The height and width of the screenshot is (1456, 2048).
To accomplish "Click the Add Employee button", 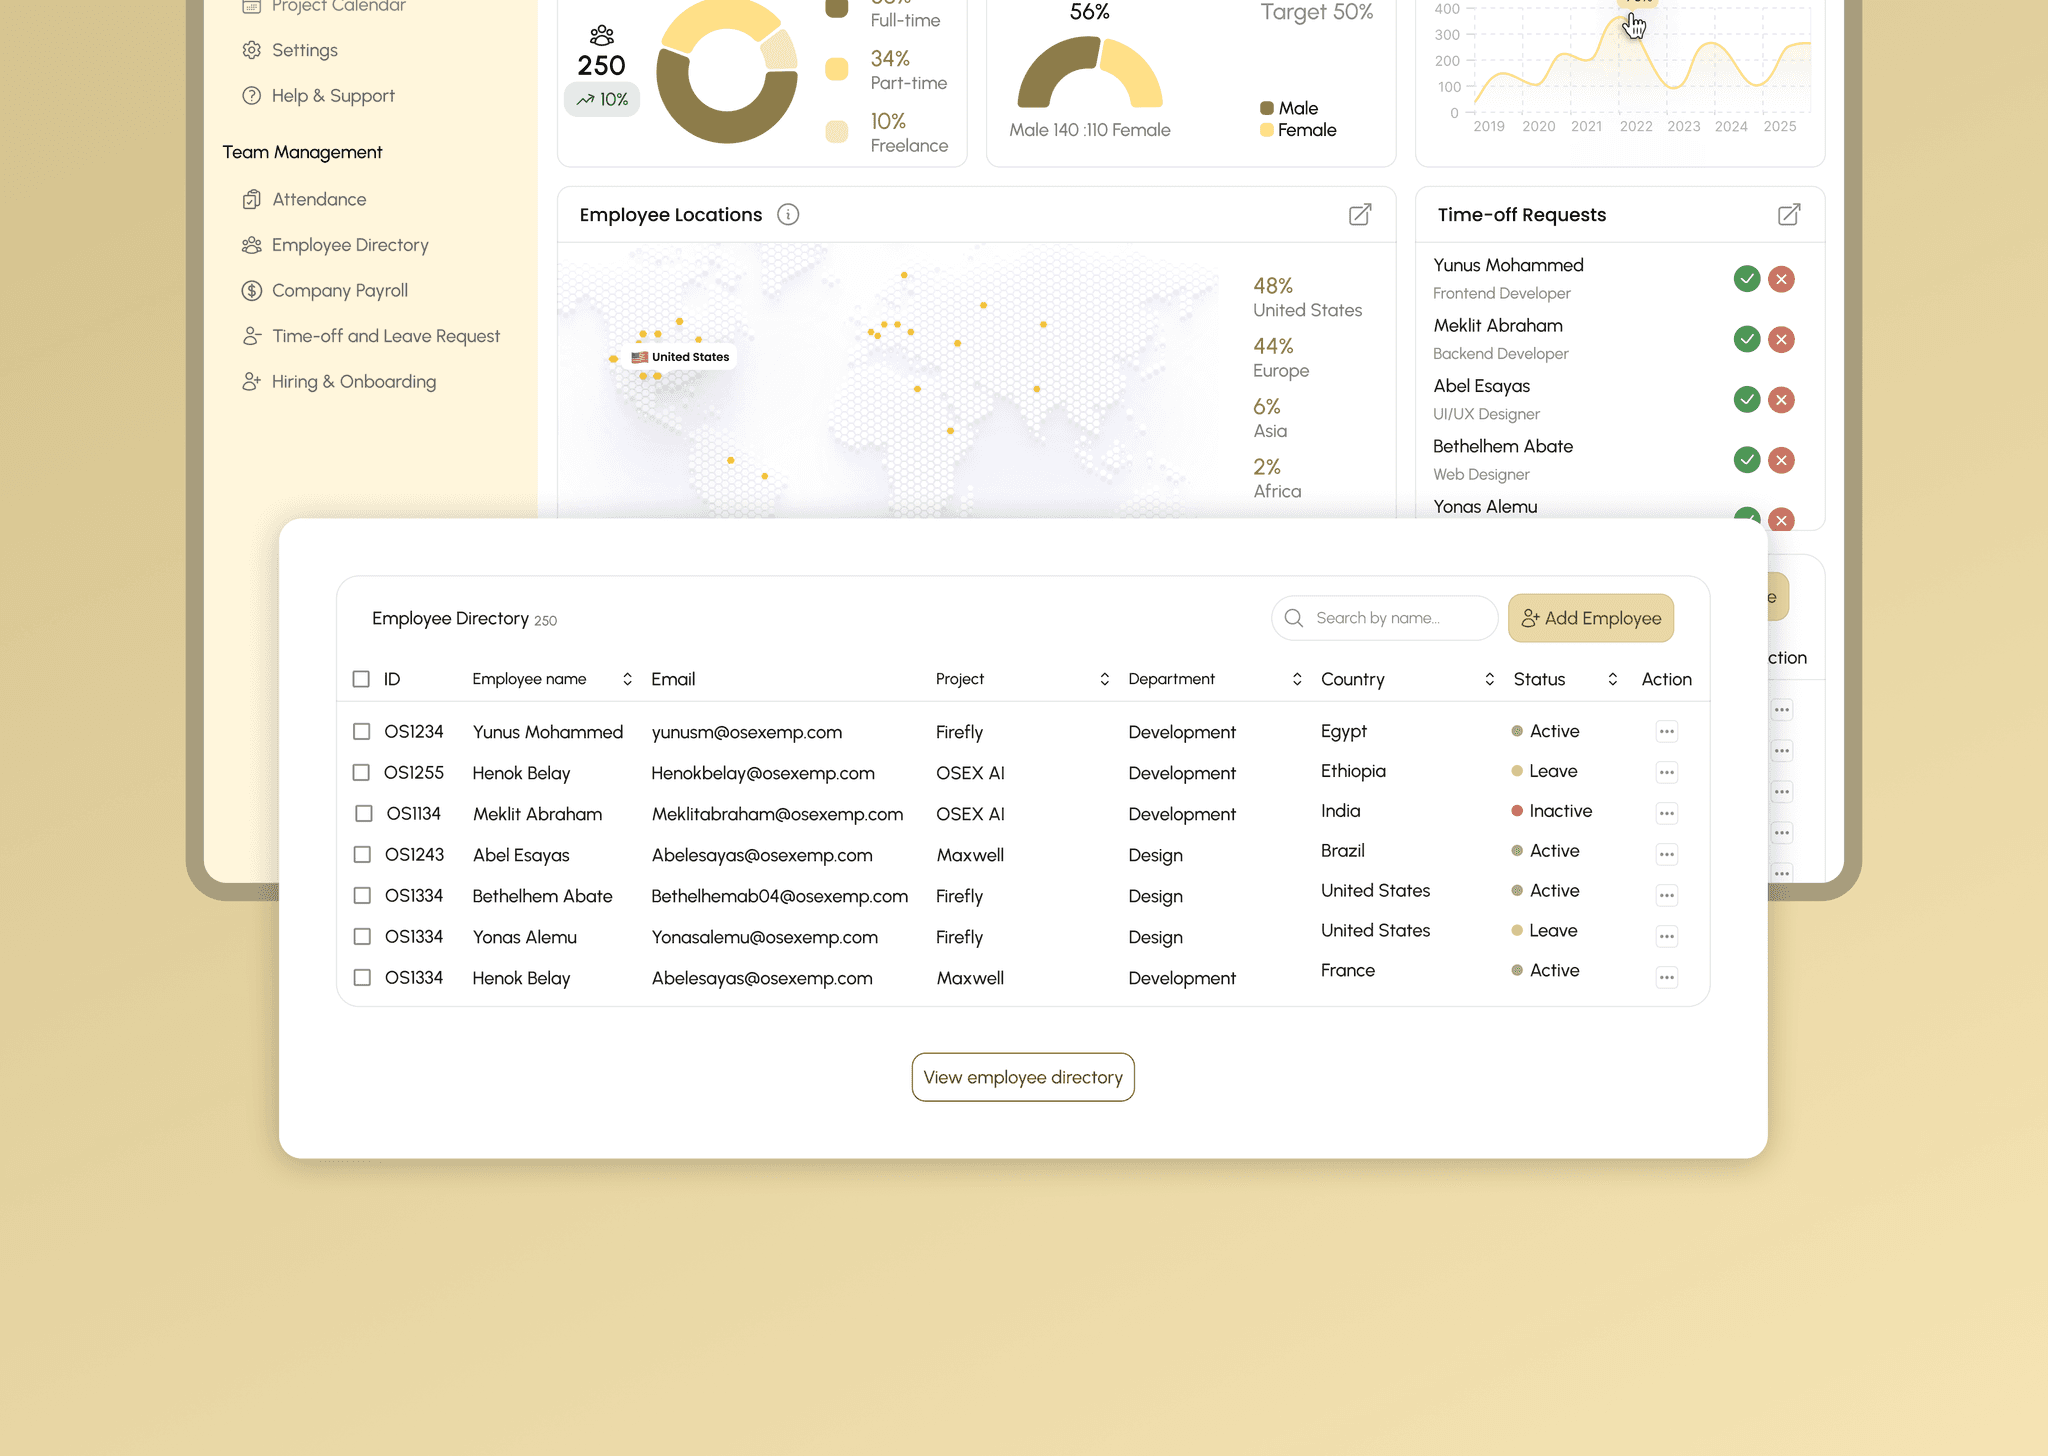I will click(1590, 618).
